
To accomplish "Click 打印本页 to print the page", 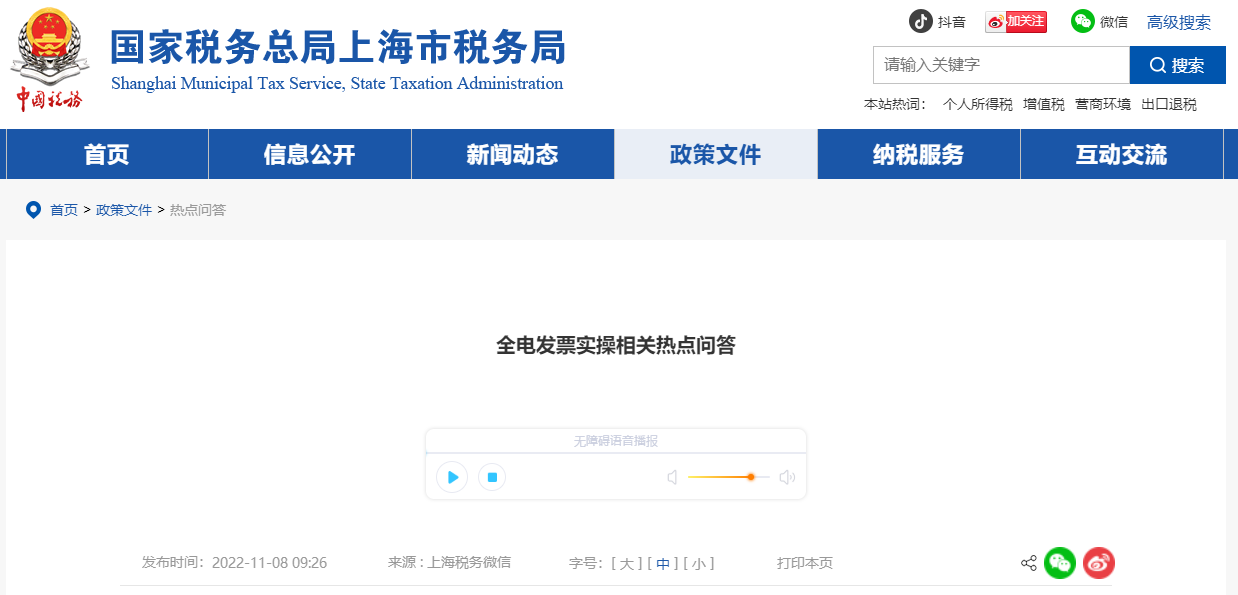I will click(x=803, y=563).
